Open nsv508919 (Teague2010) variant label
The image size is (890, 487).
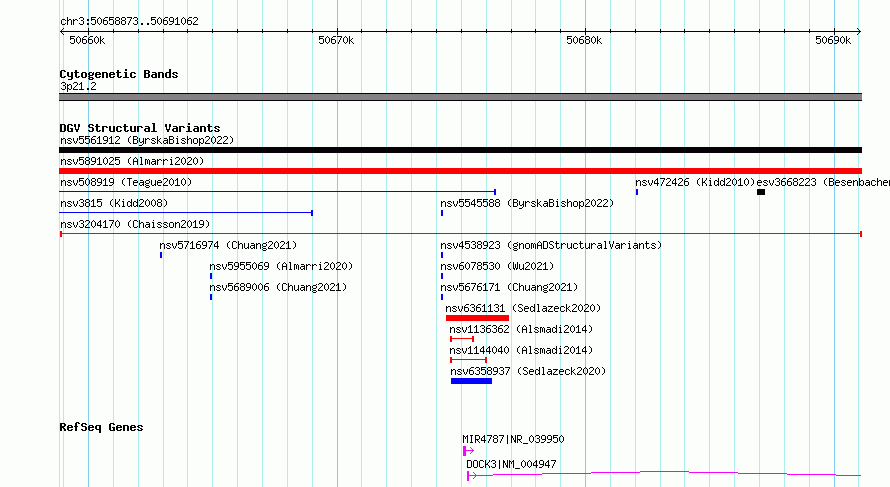pyautogui.click(x=126, y=182)
